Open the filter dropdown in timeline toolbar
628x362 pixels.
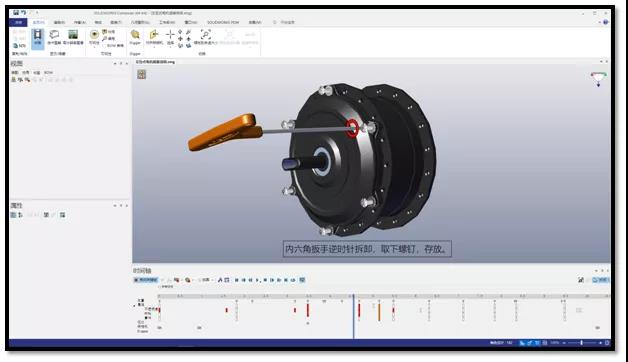click(x=207, y=280)
